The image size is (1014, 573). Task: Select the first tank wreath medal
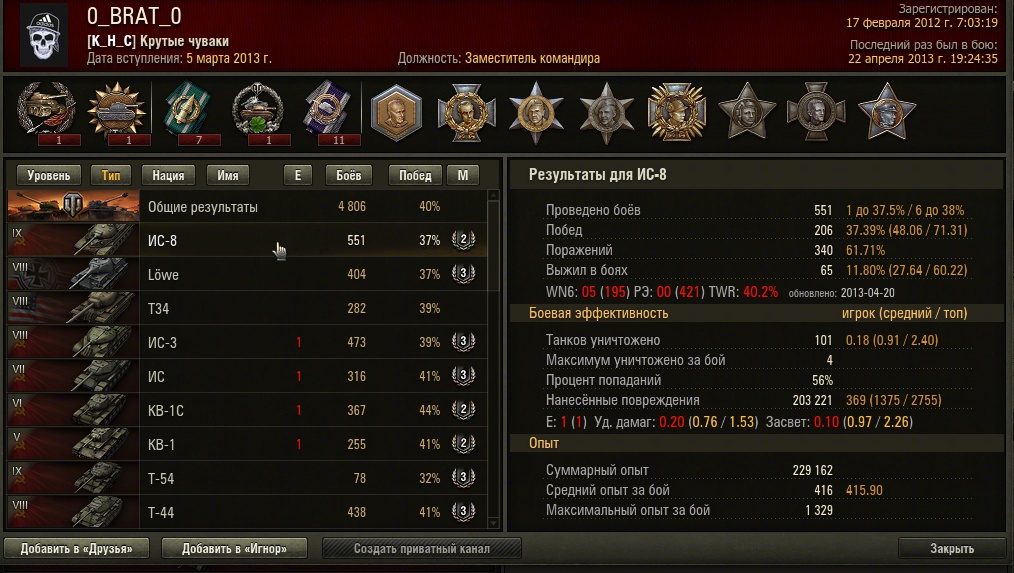(x=47, y=110)
